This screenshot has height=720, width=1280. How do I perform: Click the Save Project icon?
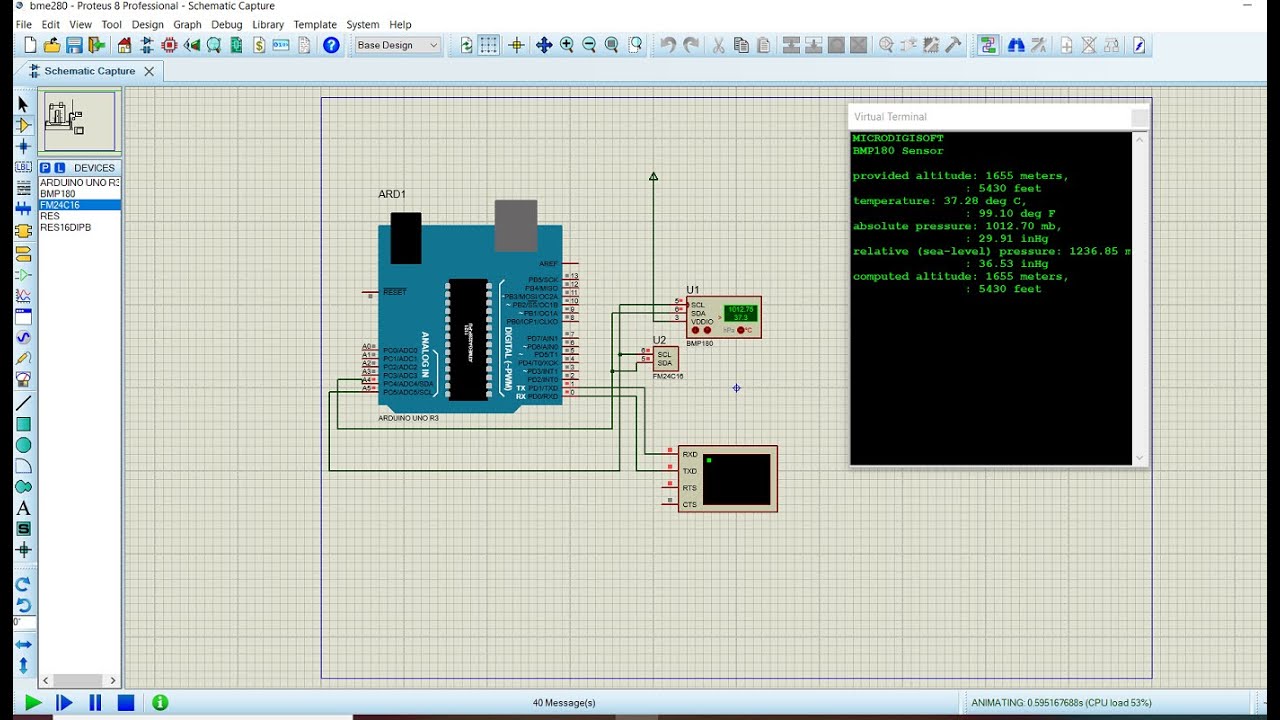[x=74, y=45]
